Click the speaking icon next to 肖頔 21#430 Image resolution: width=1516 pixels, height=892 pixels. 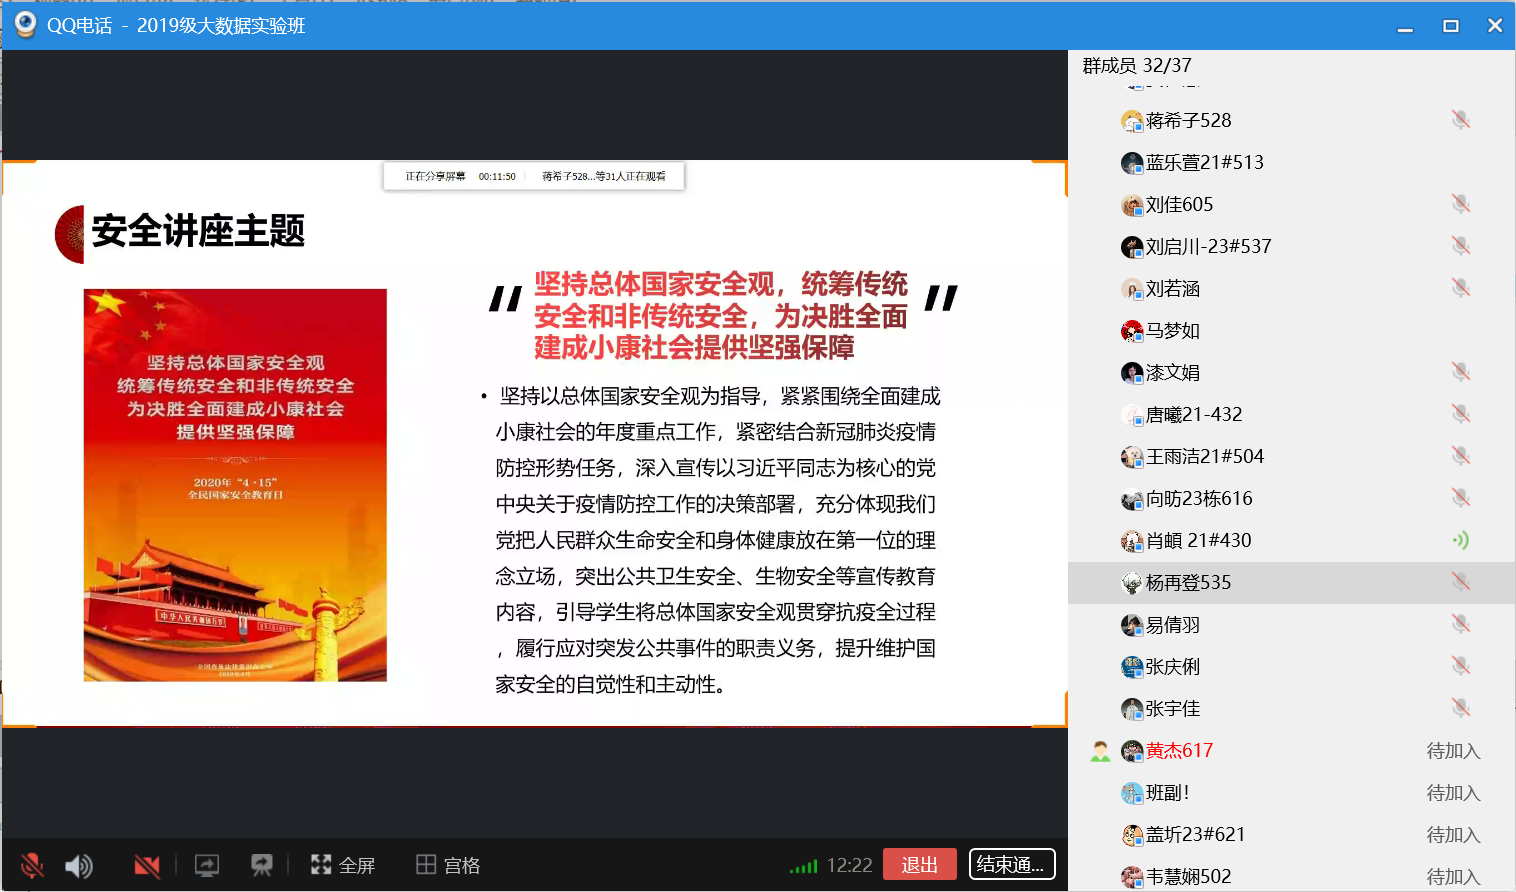click(1460, 540)
